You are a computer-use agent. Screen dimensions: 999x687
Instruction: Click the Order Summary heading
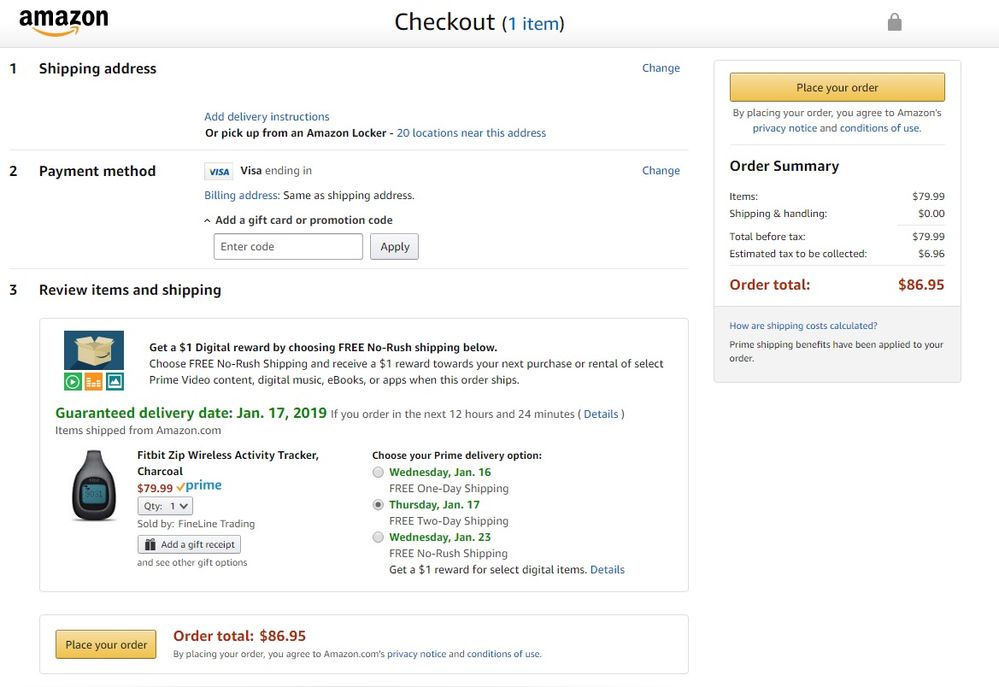pos(784,166)
